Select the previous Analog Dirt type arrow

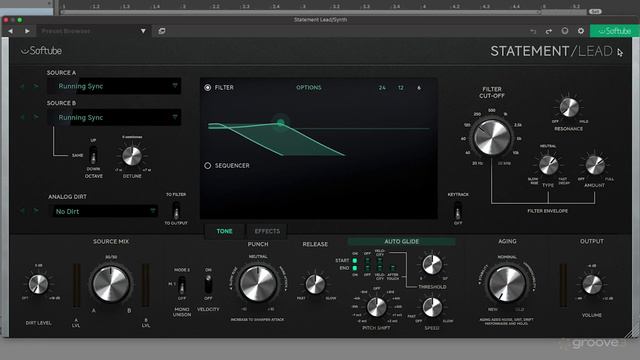tap(22, 211)
